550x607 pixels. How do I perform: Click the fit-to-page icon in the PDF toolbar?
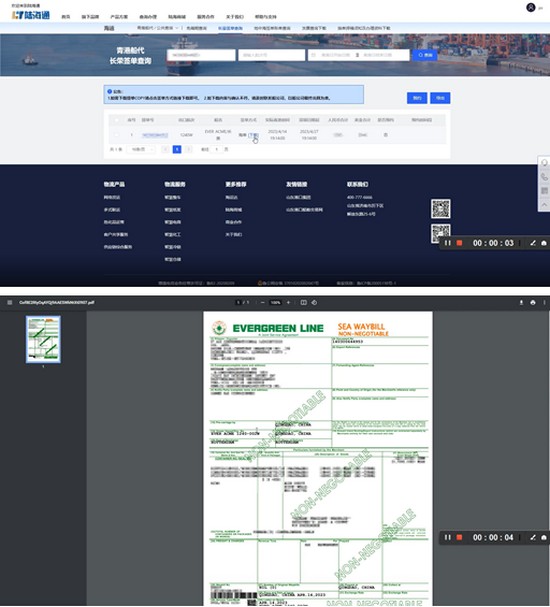pyautogui.click(x=304, y=302)
